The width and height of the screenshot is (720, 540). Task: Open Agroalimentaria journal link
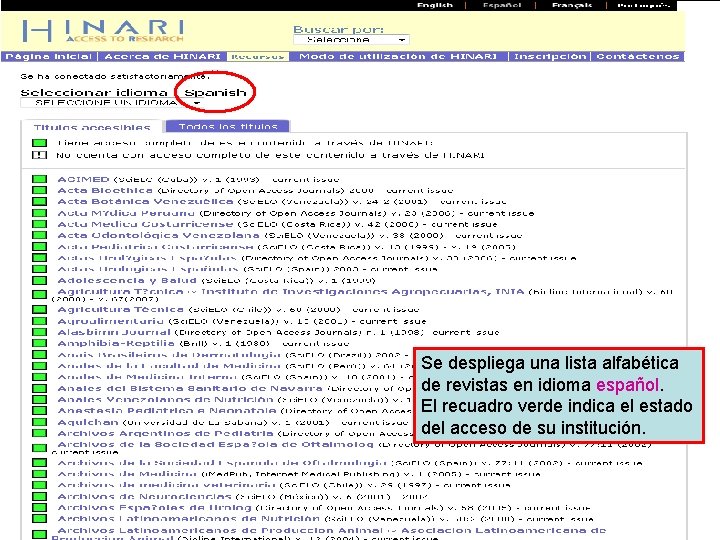(110, 321)
